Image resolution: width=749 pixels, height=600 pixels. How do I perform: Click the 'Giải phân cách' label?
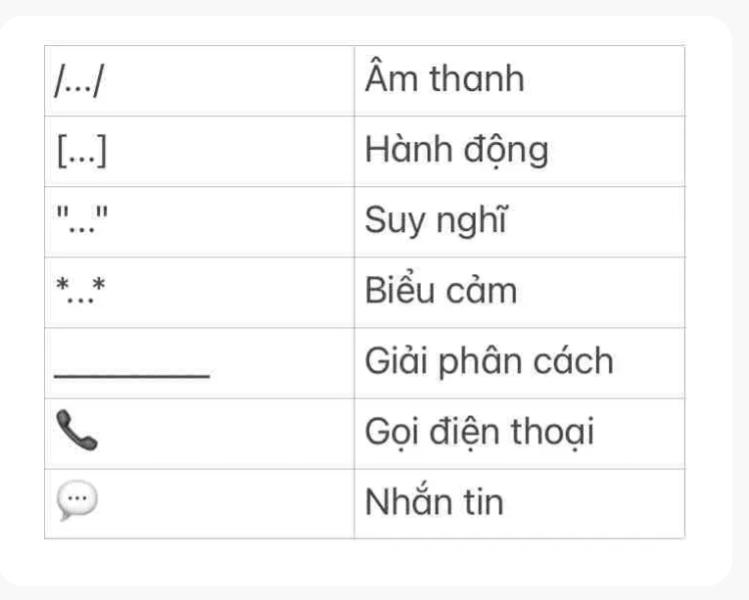(x=489, y=362)
